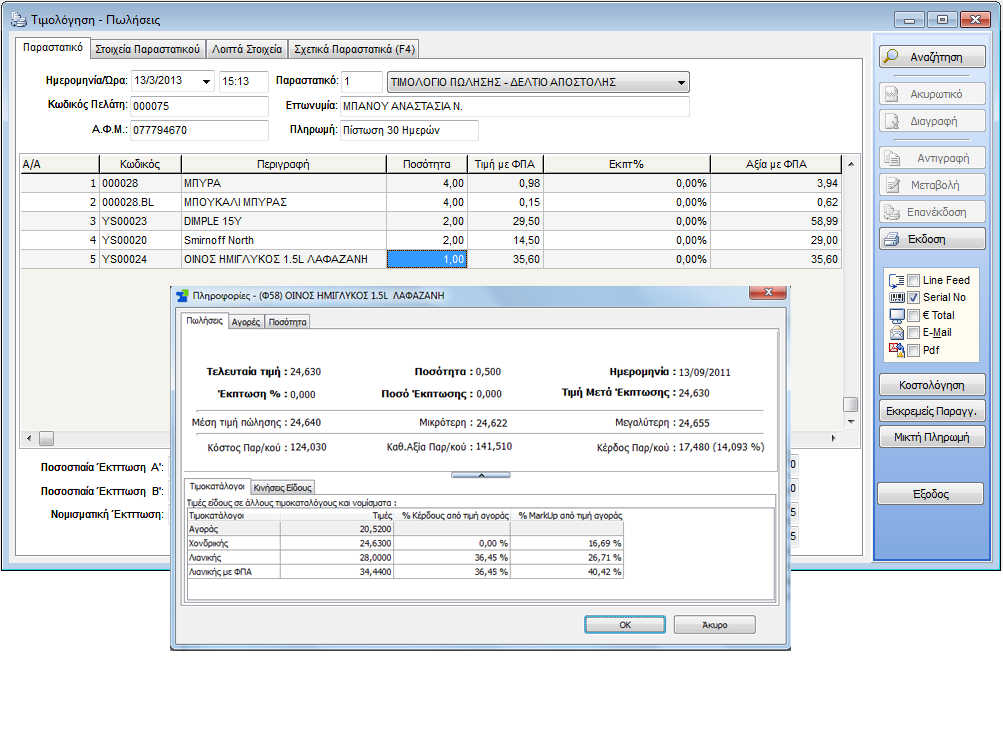Select the Σχετικά Παραστατικά (F4) tab
Screen dimensions: 1003x756
click(x=354, y=49)
